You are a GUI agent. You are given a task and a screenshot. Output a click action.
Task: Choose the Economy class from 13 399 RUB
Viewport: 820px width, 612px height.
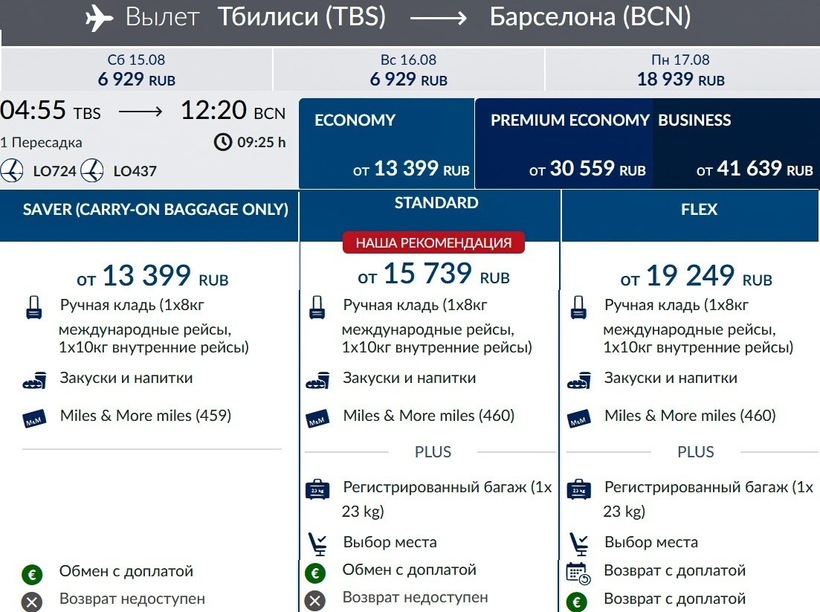[x=387, y=144]
